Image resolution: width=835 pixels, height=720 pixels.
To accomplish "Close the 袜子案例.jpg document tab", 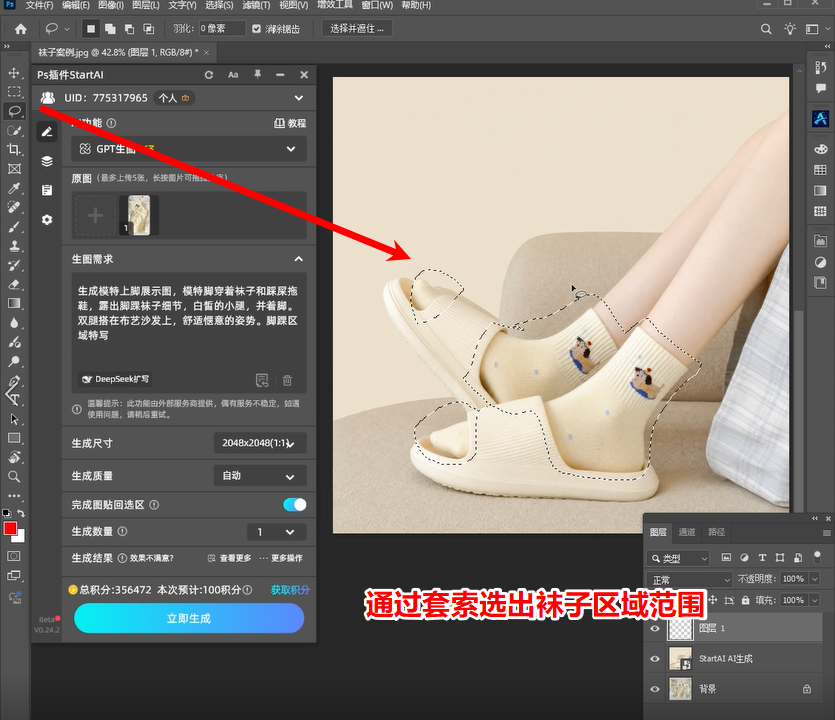I will (207, 52).
